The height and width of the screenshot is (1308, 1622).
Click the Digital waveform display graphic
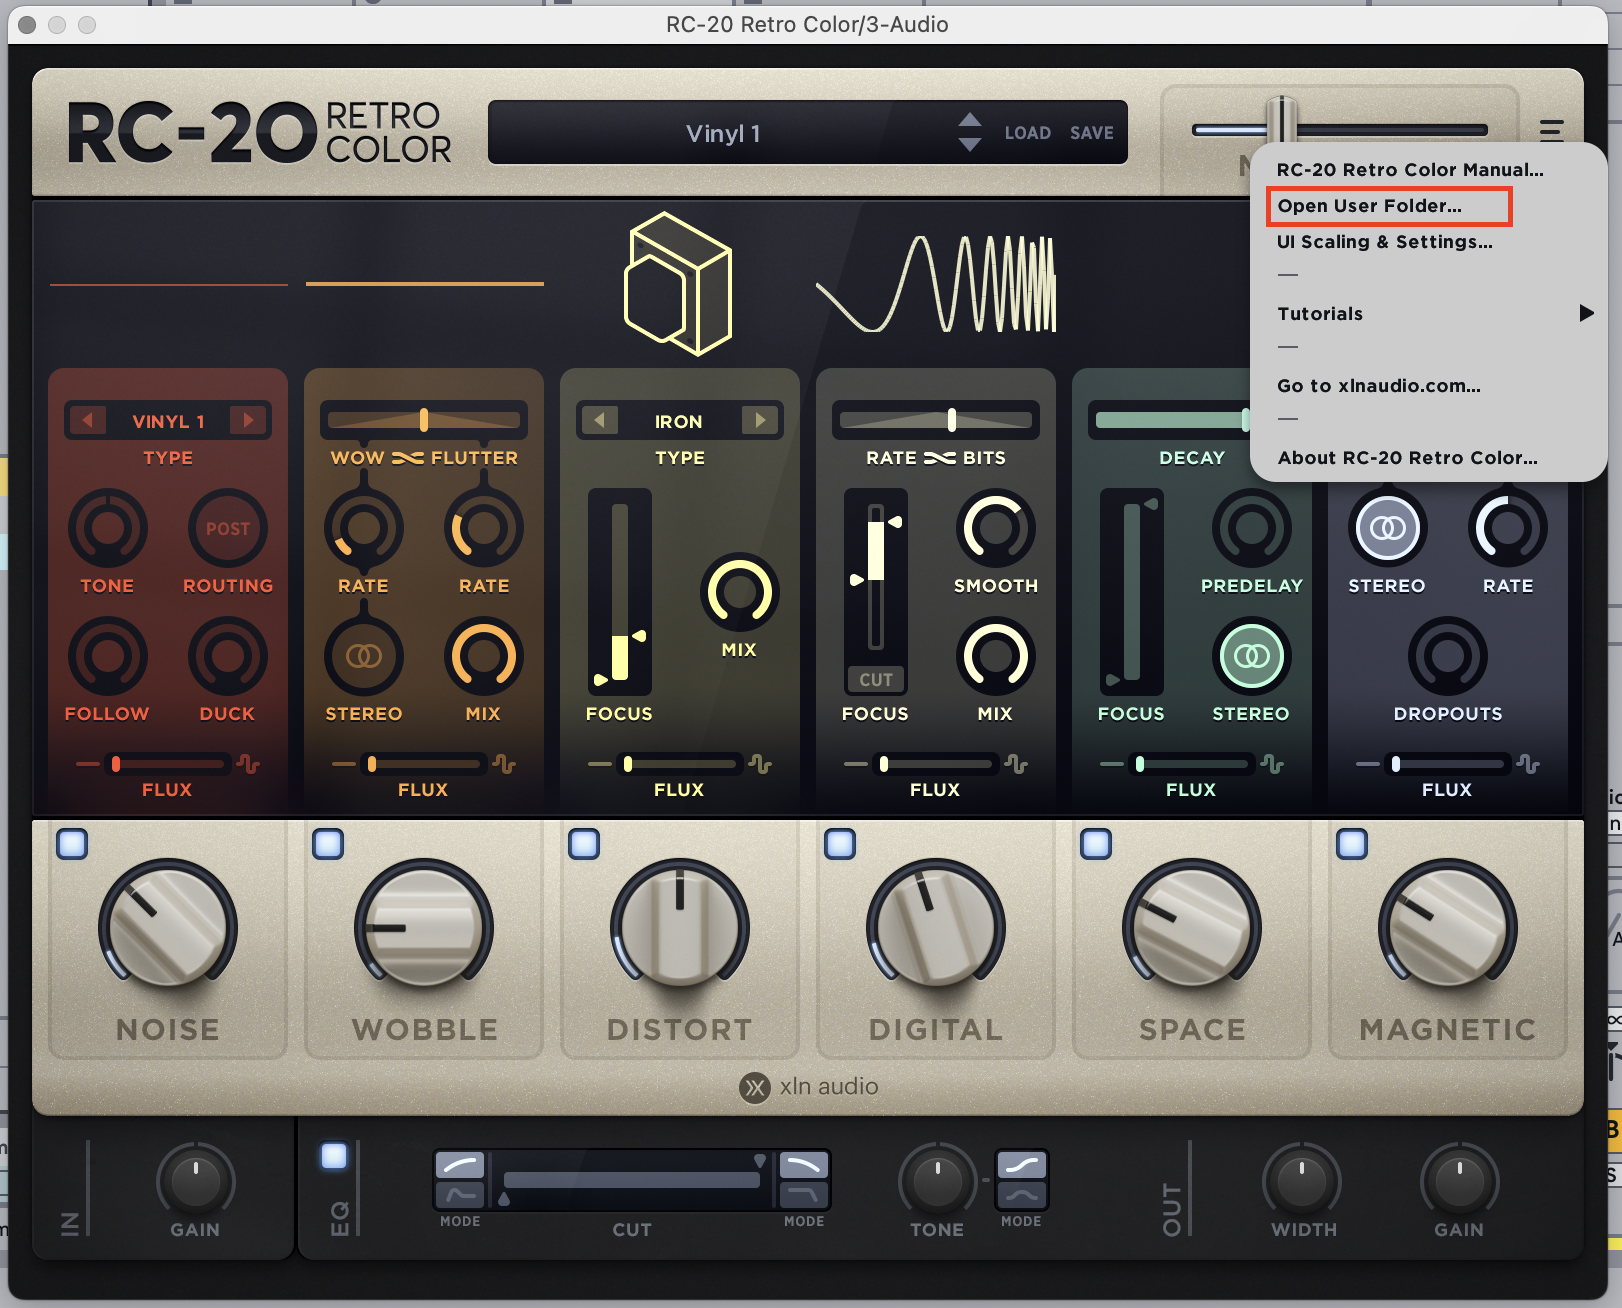[936, 284]
